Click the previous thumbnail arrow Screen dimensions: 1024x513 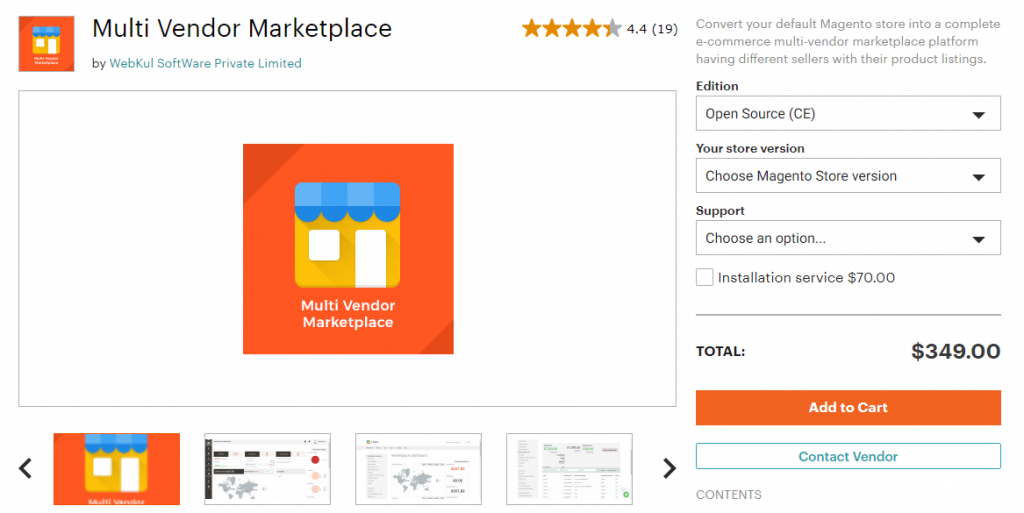(x=26, y=468)
